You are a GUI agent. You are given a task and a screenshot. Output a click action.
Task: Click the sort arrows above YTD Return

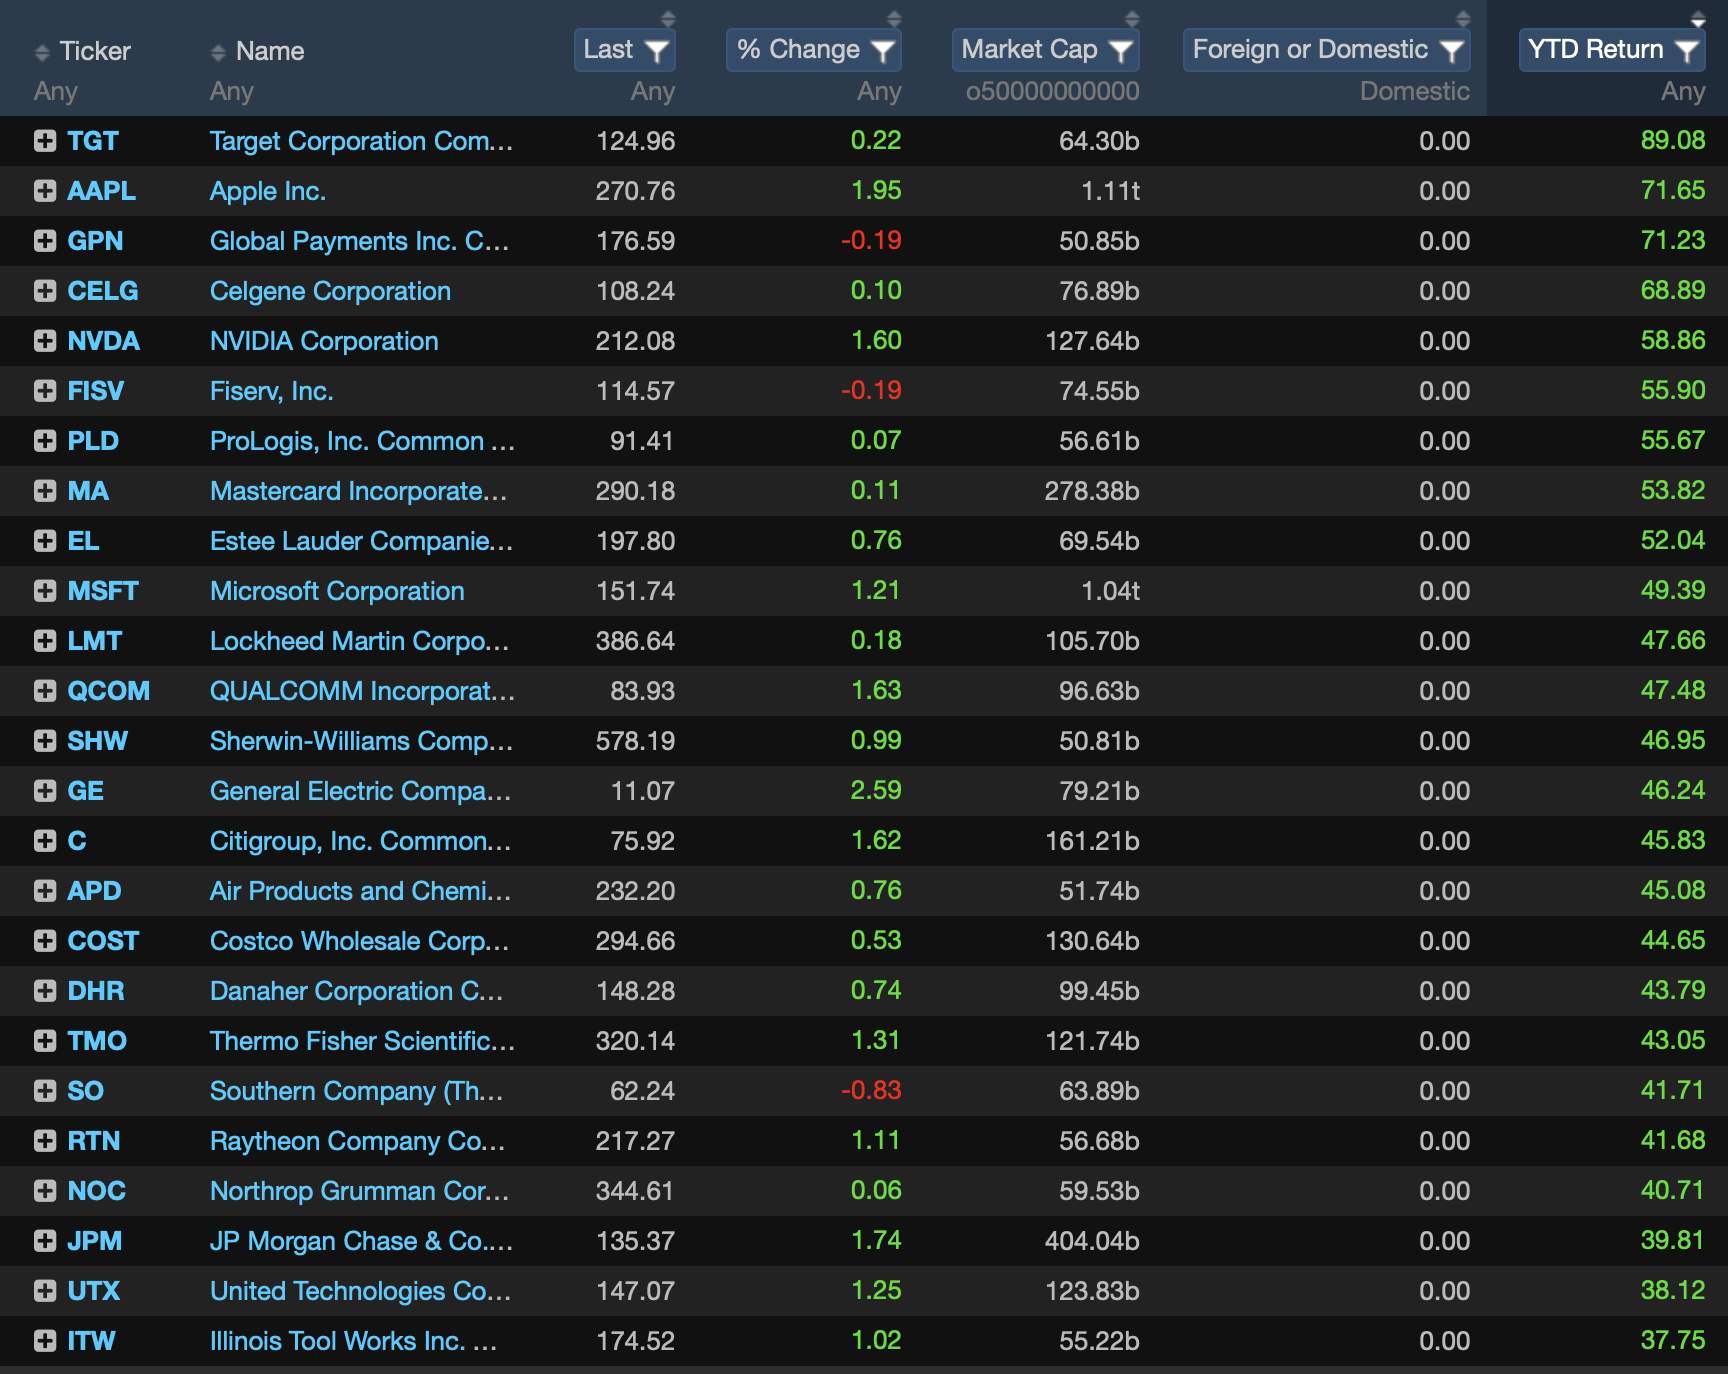pyautogui.click(x=1698, y=18)
